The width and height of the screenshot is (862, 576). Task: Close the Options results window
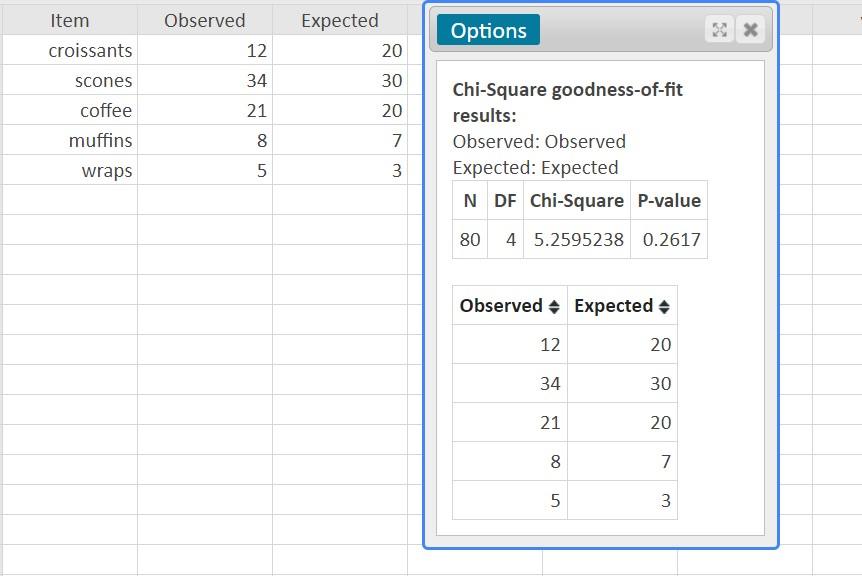(x=751, y=30)
